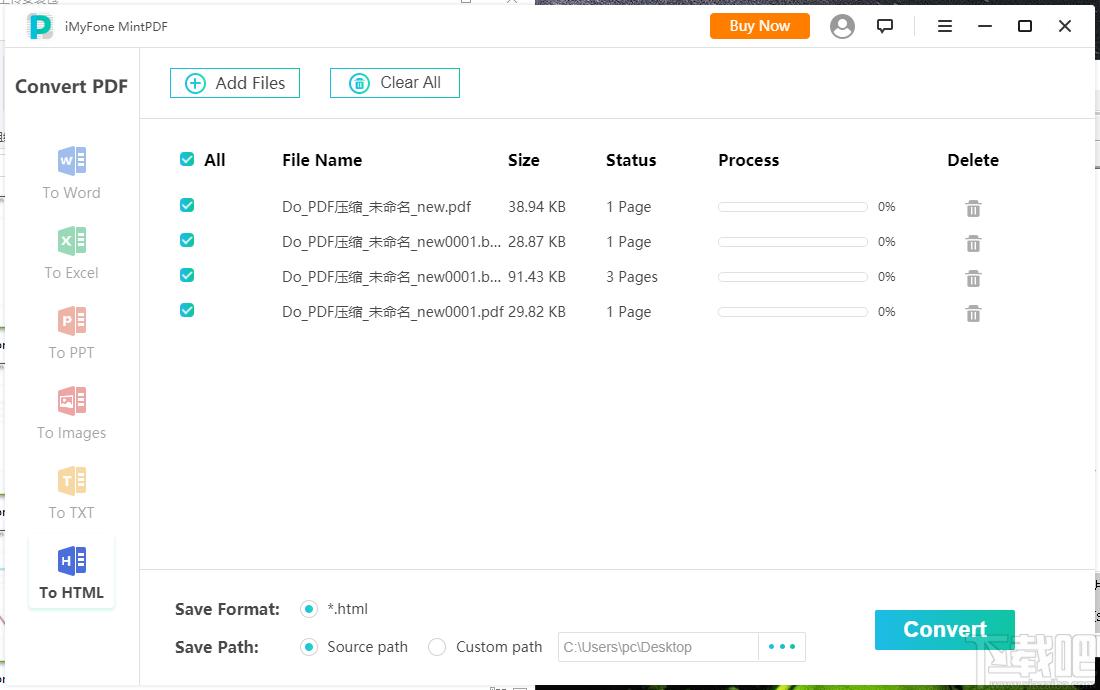
Task: Select the To PPT conversion icon
Action: click(72, 320)
